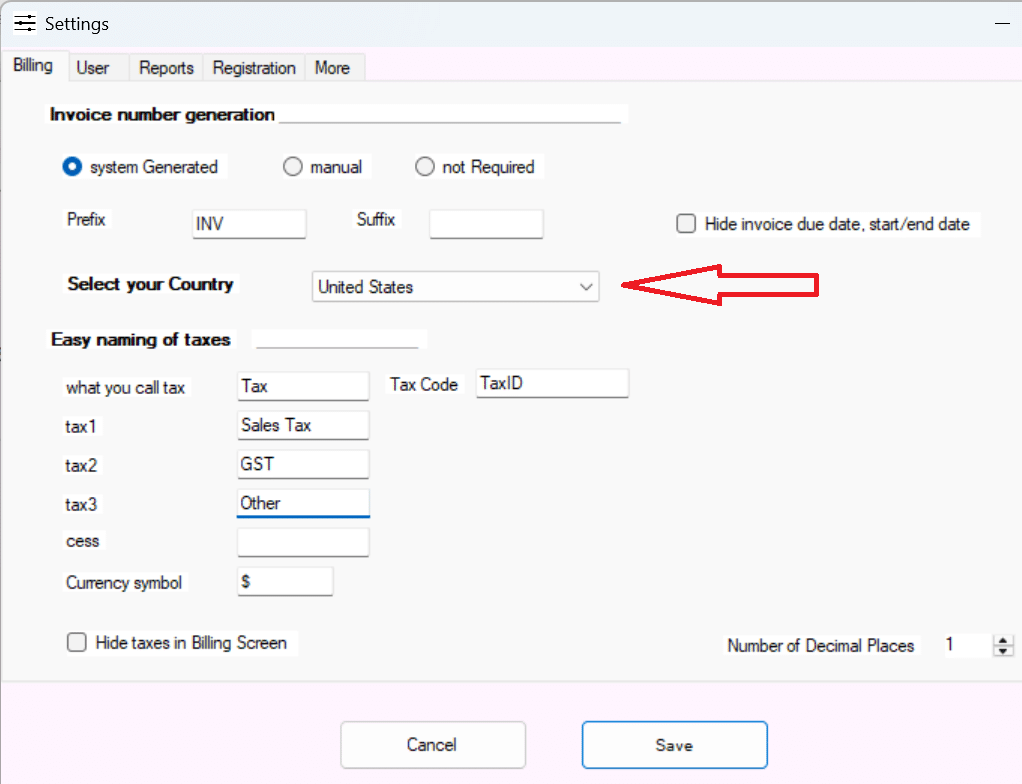
Task: Click the Tax Code text field
Action: pyautogui.click(x=552, y=384)
